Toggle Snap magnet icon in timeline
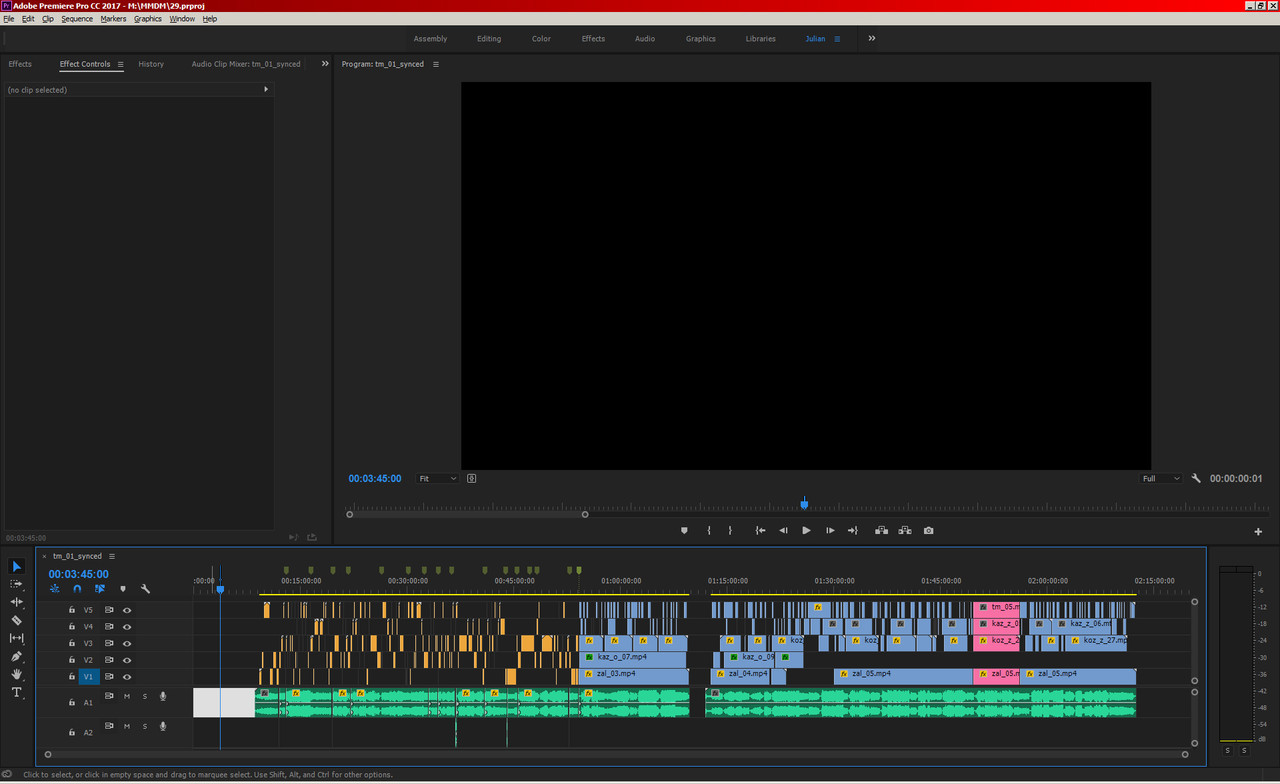1280x784 pixels. tap(77, 589)
